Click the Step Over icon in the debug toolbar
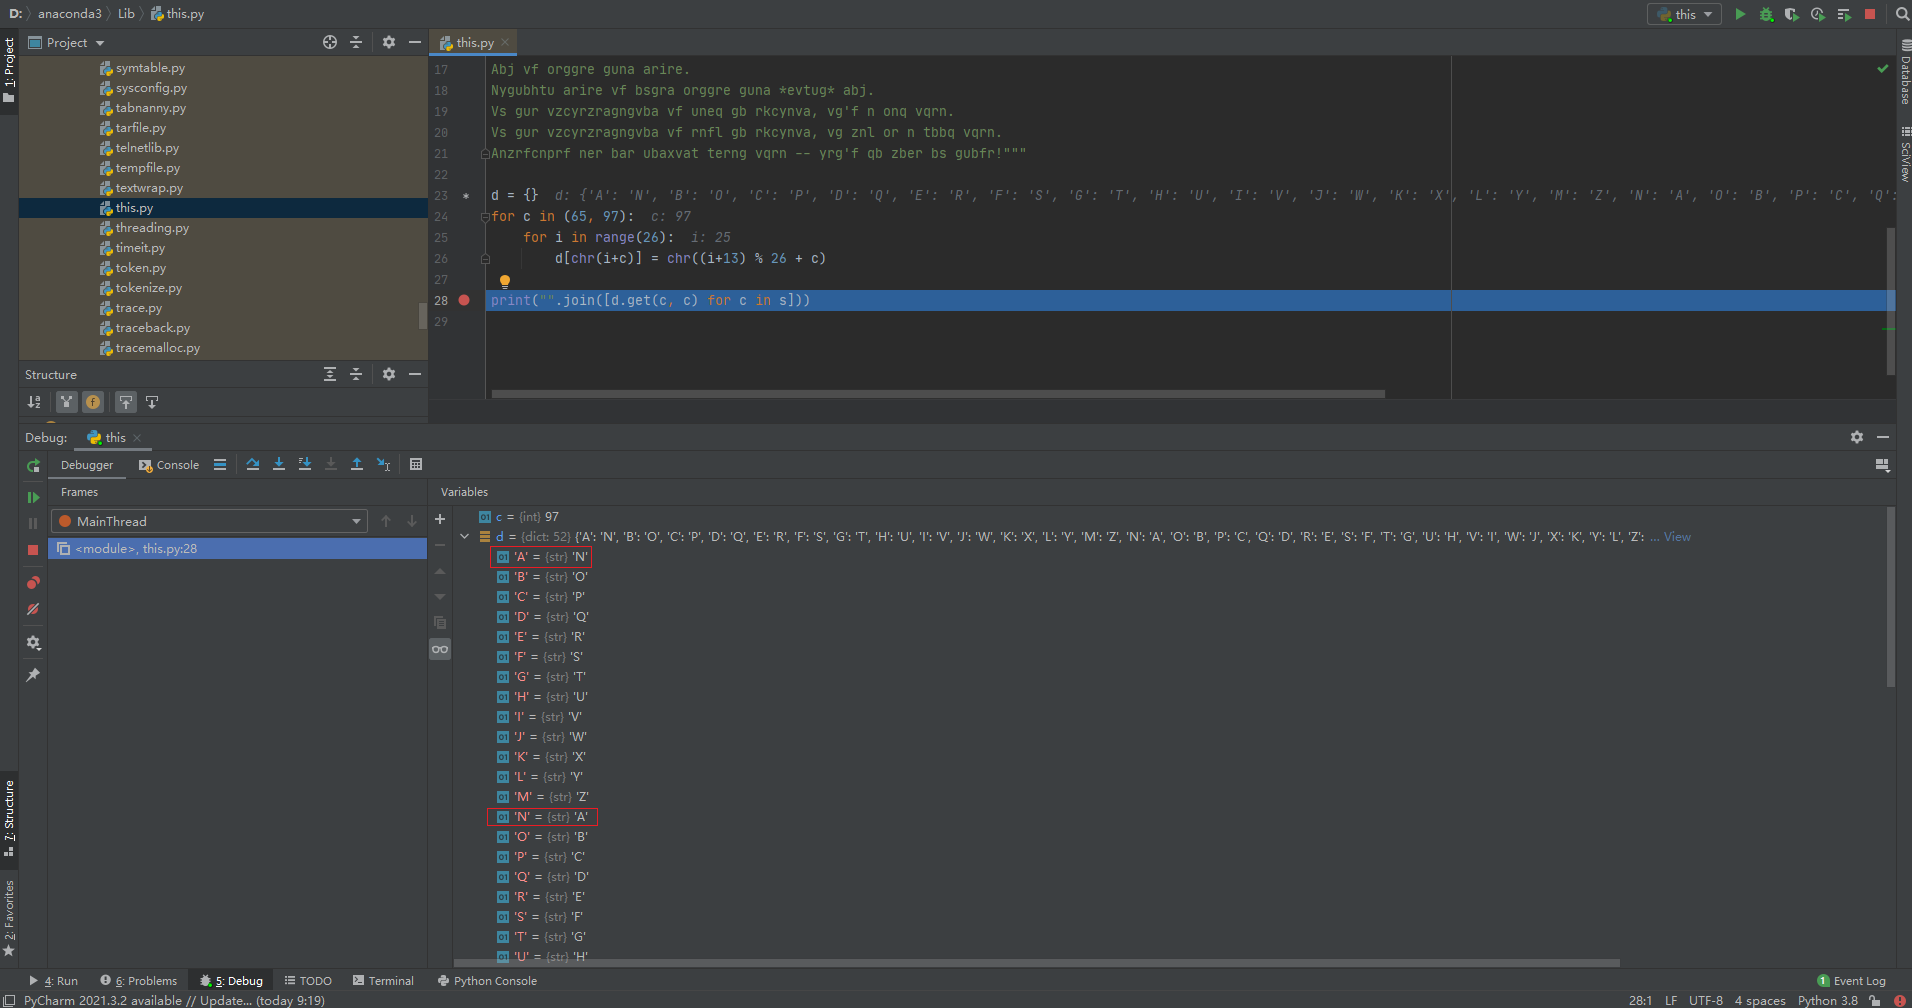1912x1008 pixels. click(253, 464)
